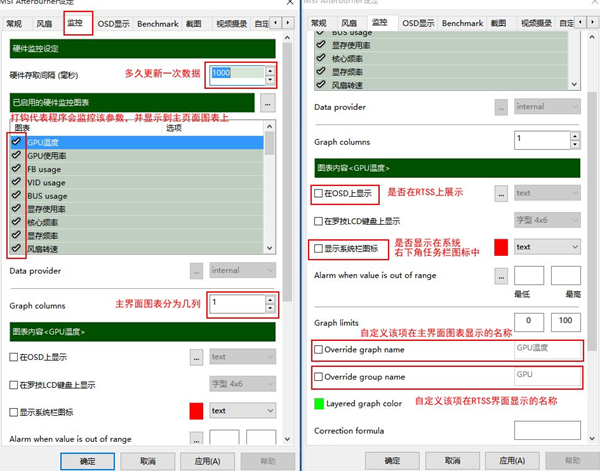The height and width of the screenshot is (471, 600).
Task: Switch to 风扇 tab in left window
Action: [44, 24]
